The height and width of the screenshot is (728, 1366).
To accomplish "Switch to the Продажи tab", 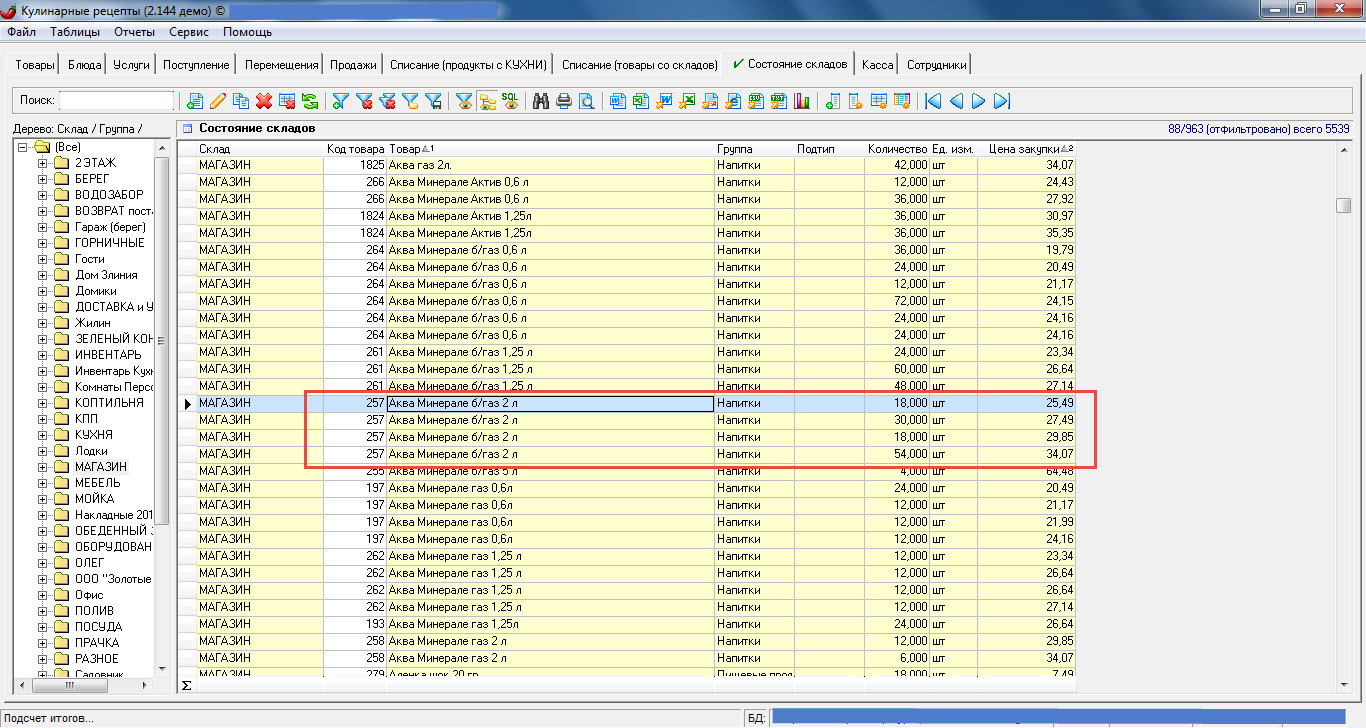I will (x=354, y=65).
